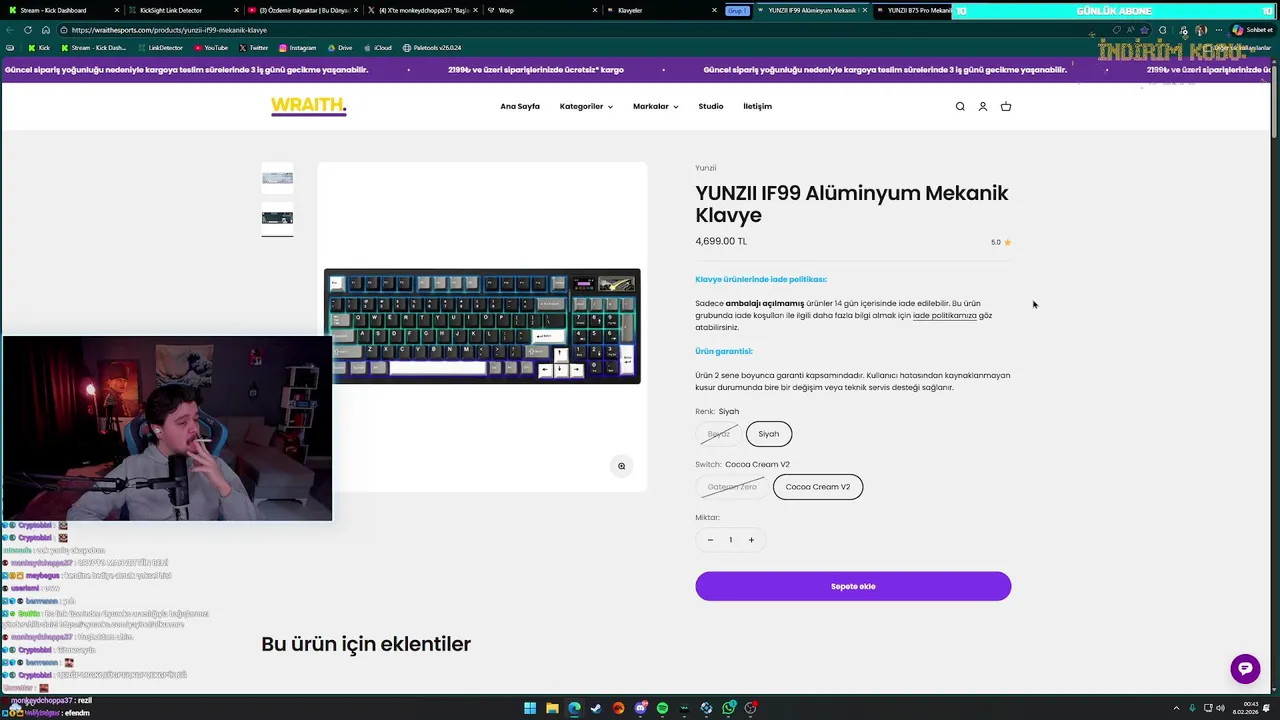
Task: Open the Instagram bookmark
Action: [297, 48]
